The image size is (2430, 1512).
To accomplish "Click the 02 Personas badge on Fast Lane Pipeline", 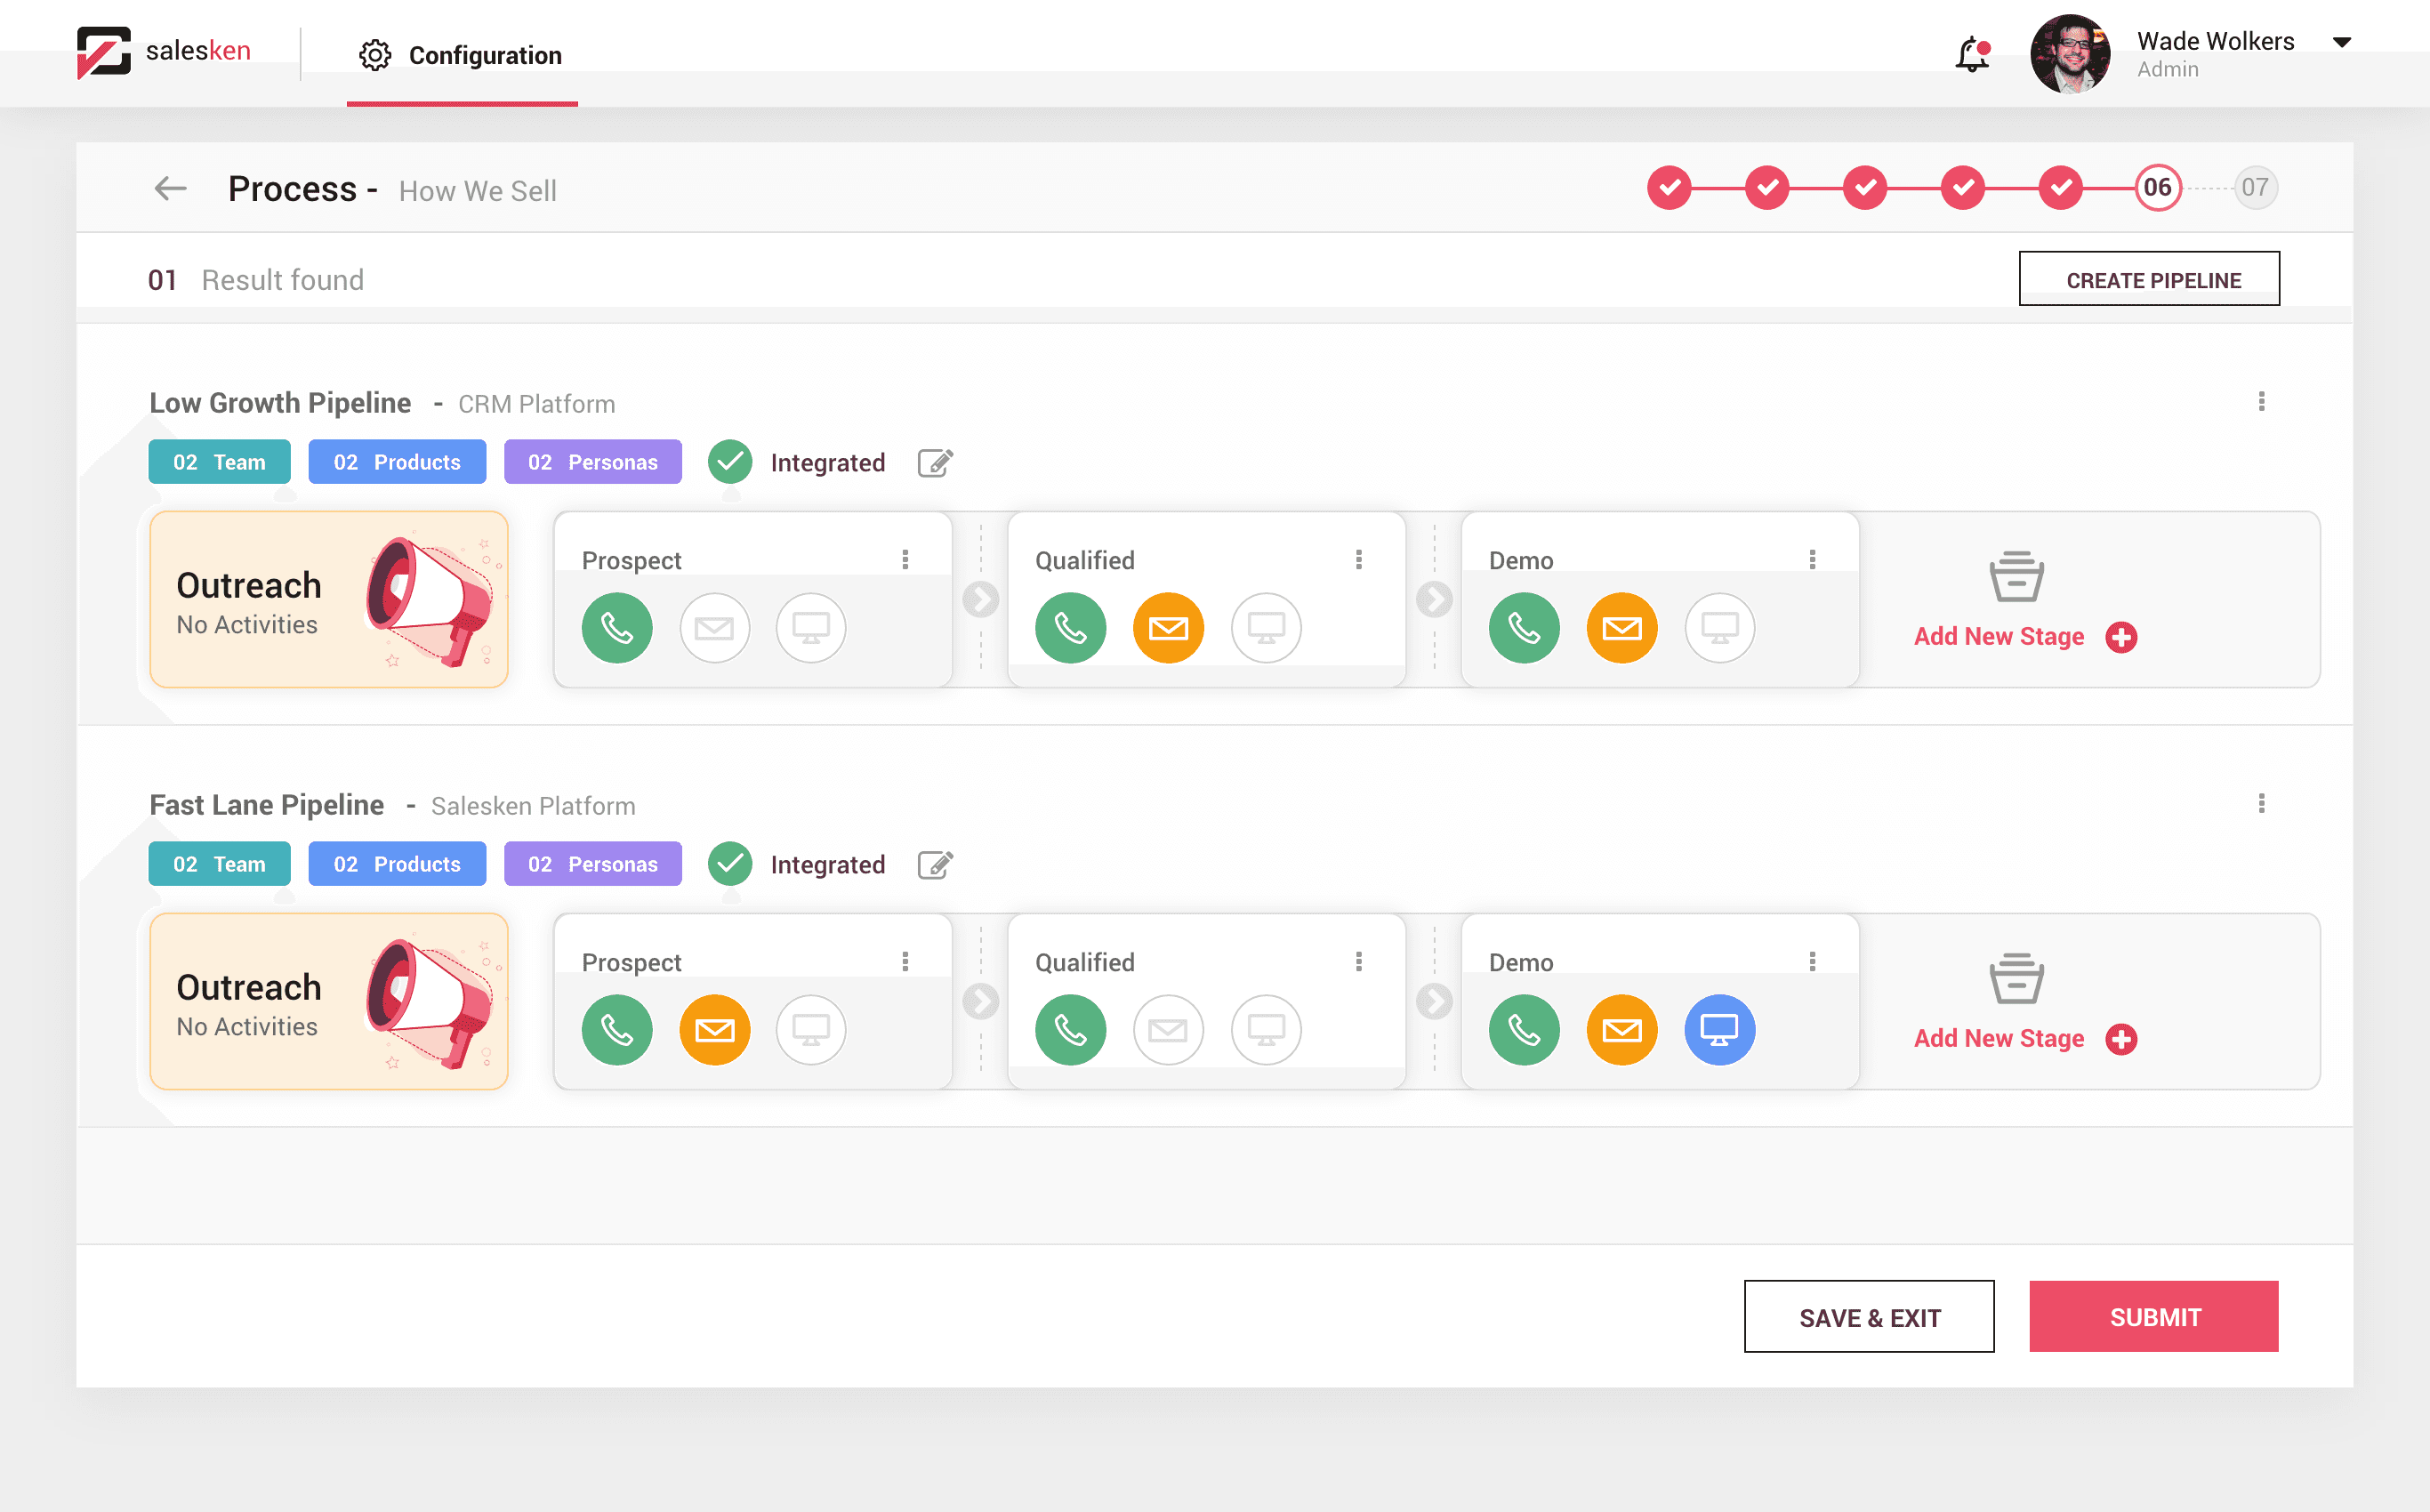I will pos(592,863).
